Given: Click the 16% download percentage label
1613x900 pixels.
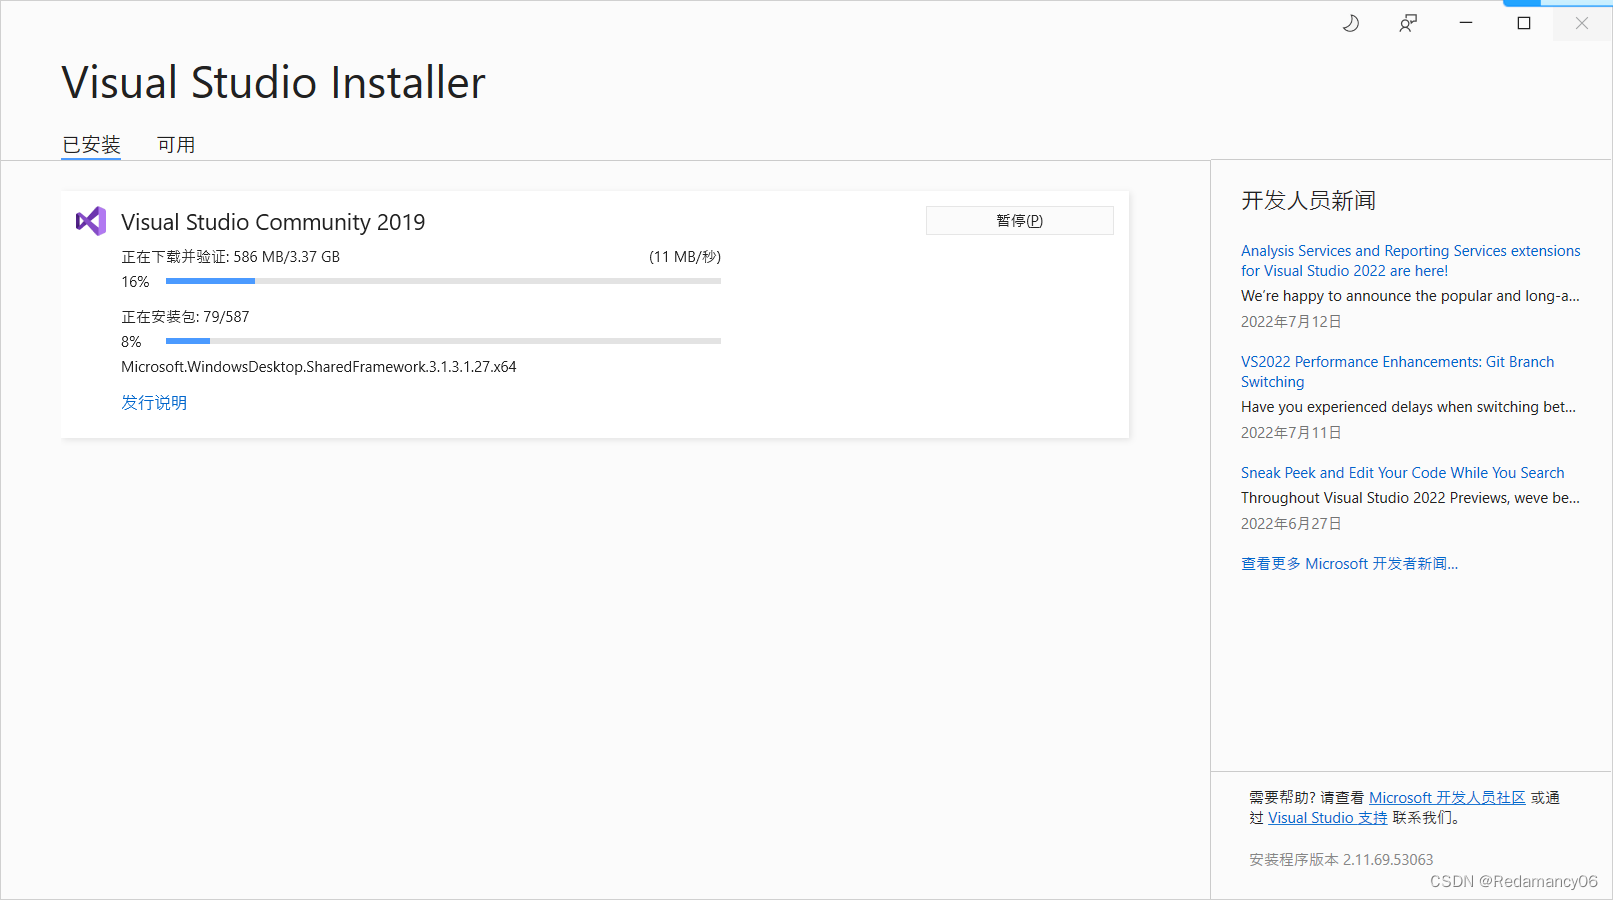Looking at the screenshot, I should [x=135, y=282].
